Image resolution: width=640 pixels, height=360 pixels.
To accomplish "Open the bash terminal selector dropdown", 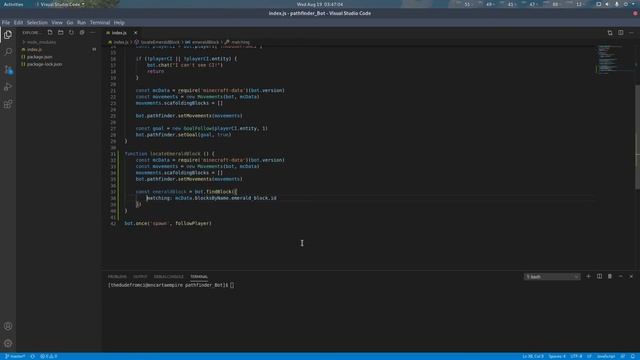I will (552, 277).
